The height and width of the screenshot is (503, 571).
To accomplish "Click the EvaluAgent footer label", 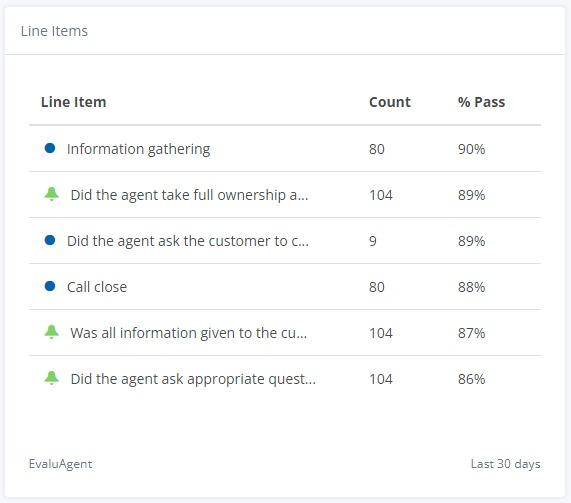I will 60,464.
